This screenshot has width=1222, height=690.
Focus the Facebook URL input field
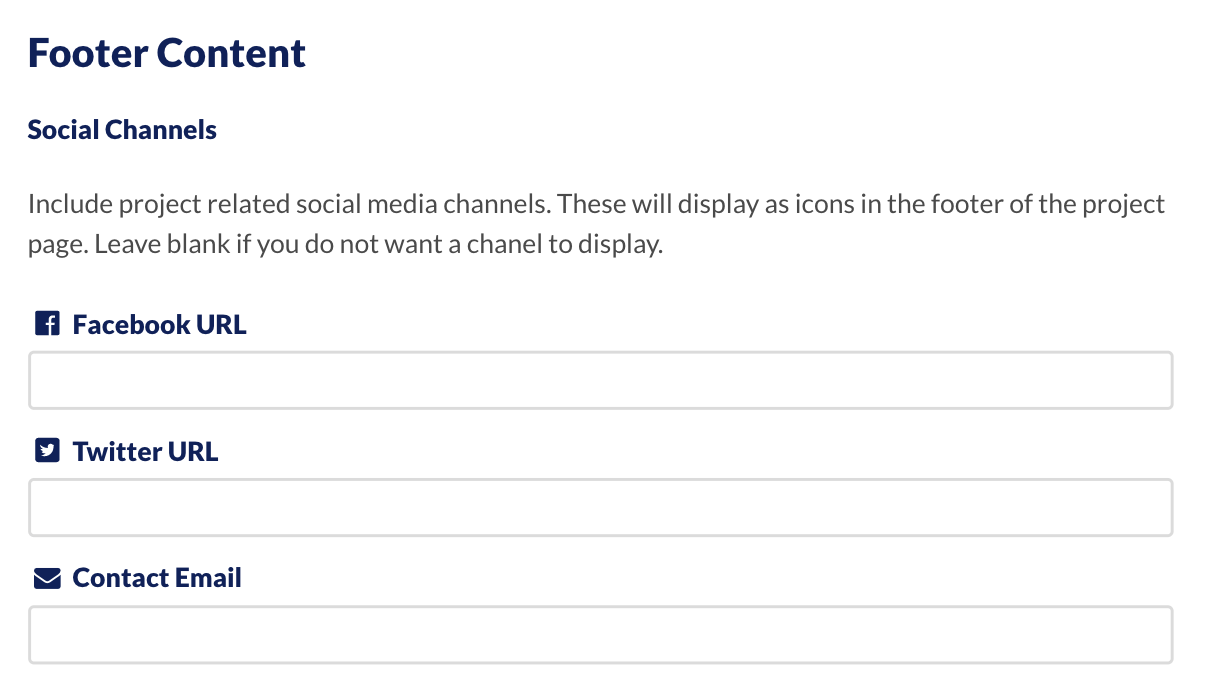(x=600, y=380)
